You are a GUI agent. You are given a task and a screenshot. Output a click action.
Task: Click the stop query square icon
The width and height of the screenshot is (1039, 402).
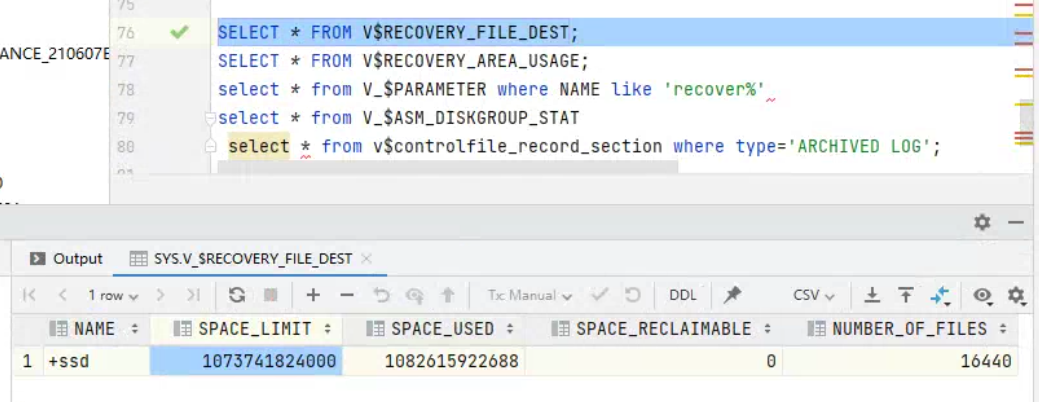(x=270, y=295)
